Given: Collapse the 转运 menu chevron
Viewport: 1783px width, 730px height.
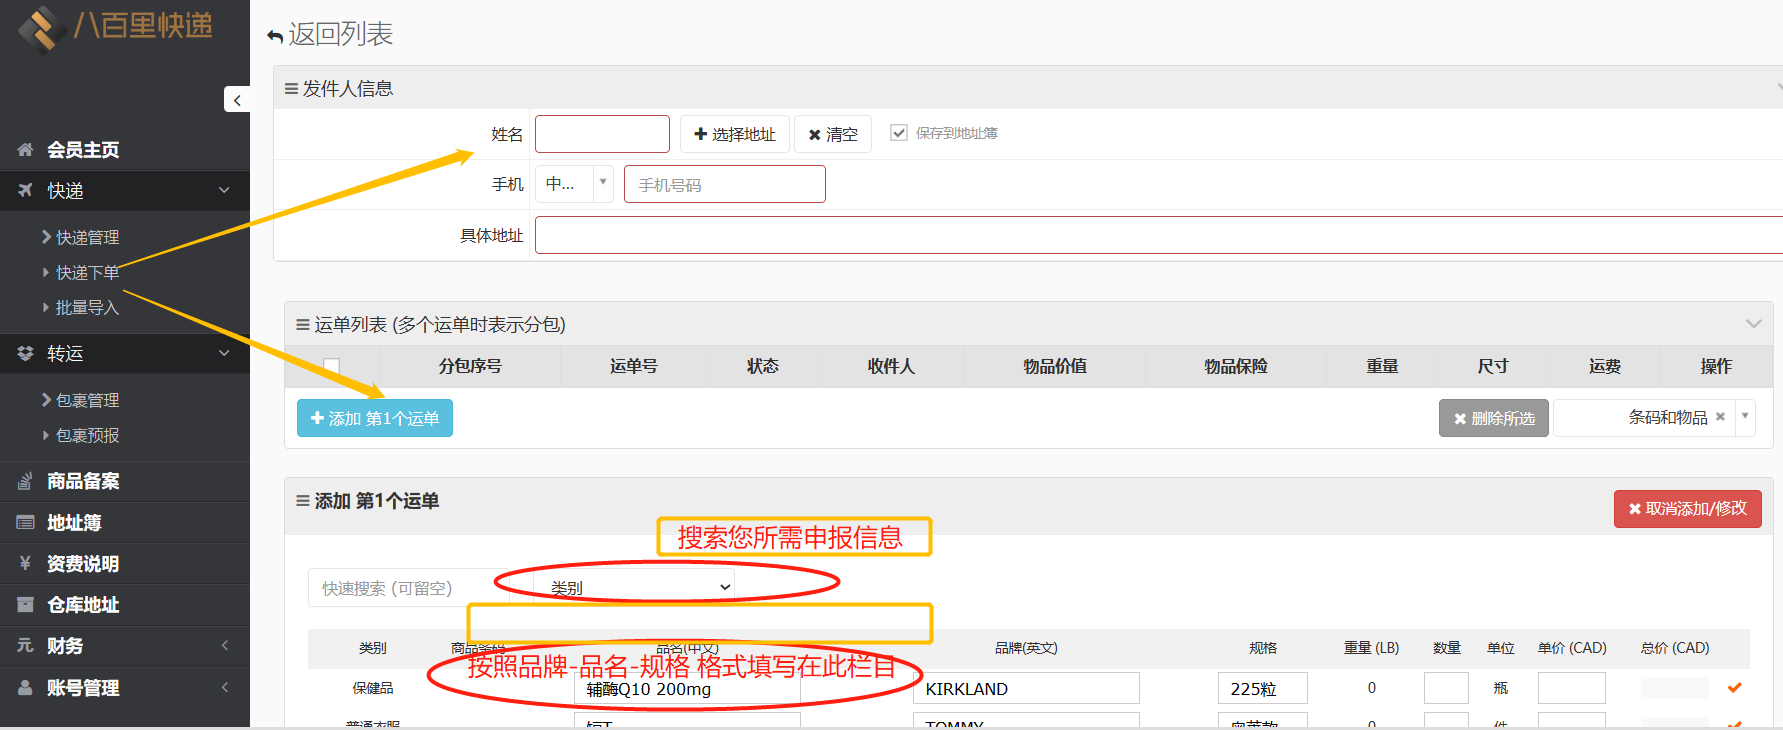Looking at the screenshot, I should tap(224, 353).
